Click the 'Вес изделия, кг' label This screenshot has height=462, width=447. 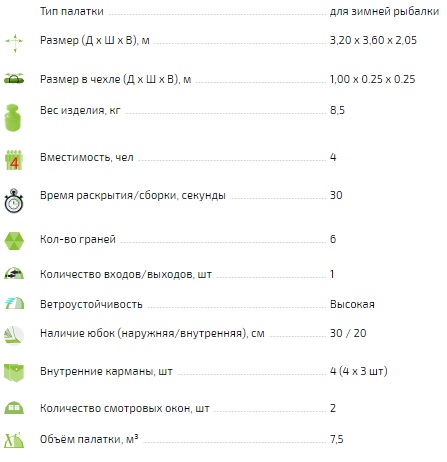80,110
